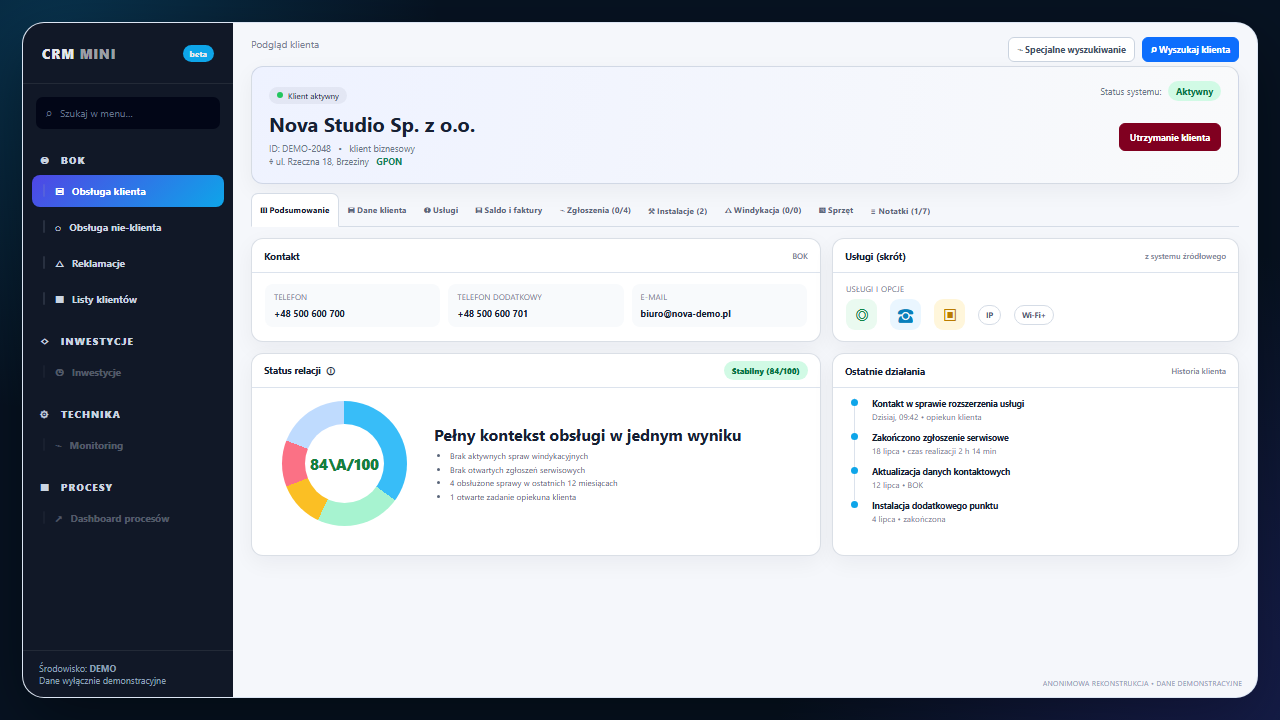
Task: Click the BOK link in Kontakt card
Action: click(x=800, y=256)
